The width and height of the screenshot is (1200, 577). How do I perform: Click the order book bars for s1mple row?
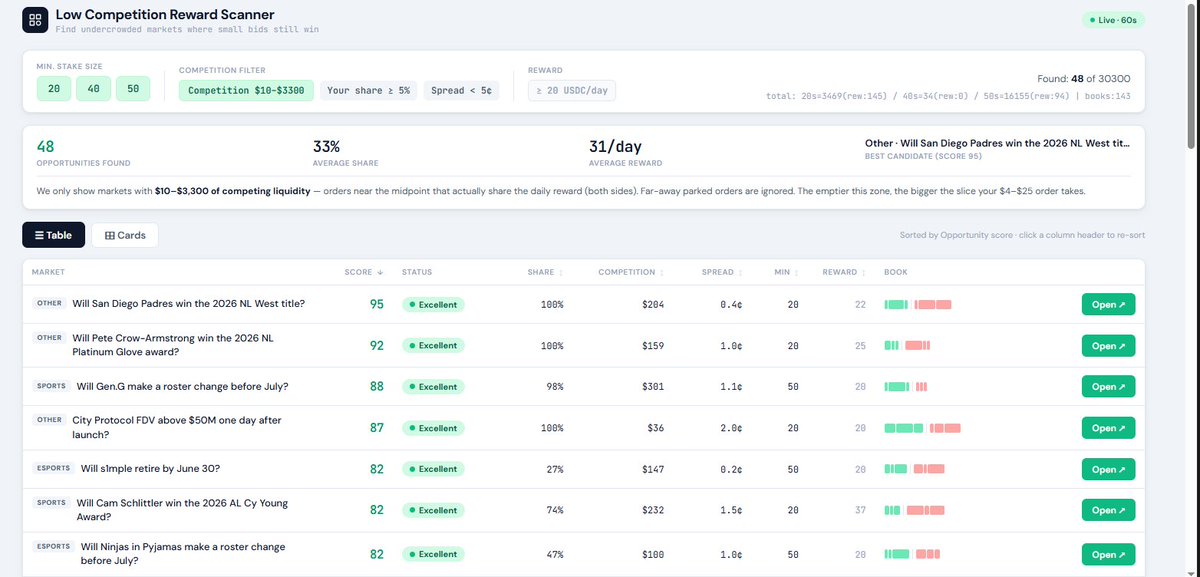coord(914,469)
